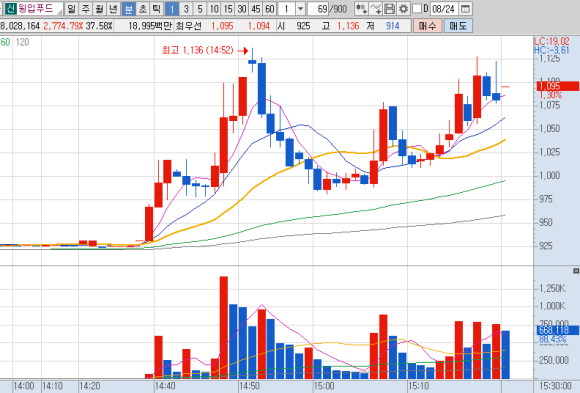Click the 88.43% volume ratio text

pyautogui.click(x=552, y=339)
